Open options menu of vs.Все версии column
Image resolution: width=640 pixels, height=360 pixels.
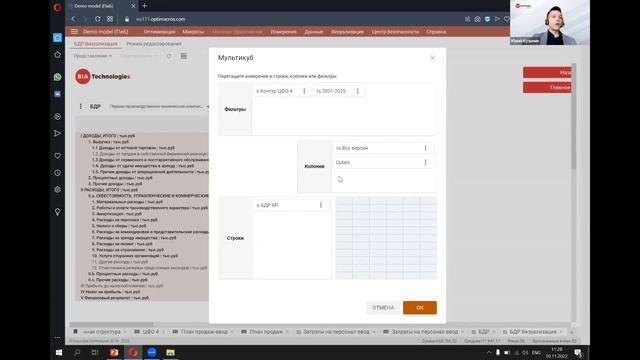point(425,148)
